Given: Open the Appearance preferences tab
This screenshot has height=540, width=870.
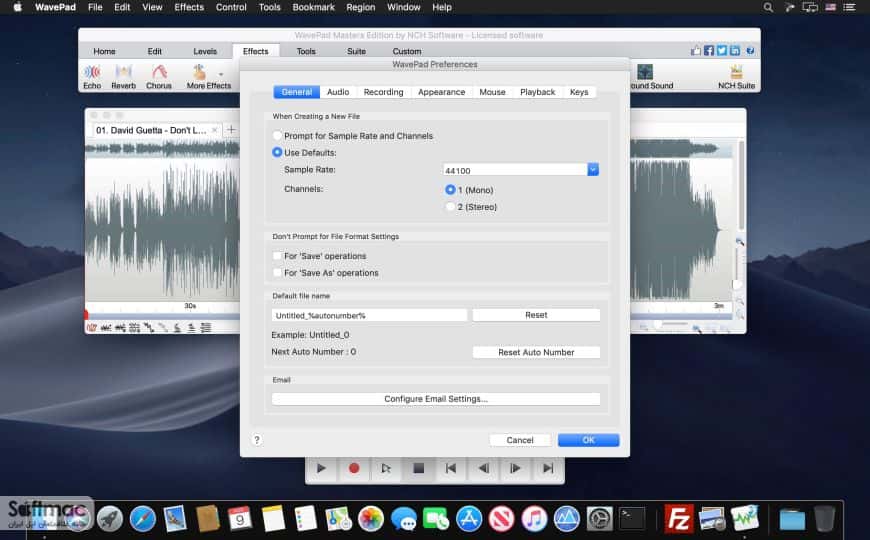Looking at the screenshot, I should (x=442, y=92).
